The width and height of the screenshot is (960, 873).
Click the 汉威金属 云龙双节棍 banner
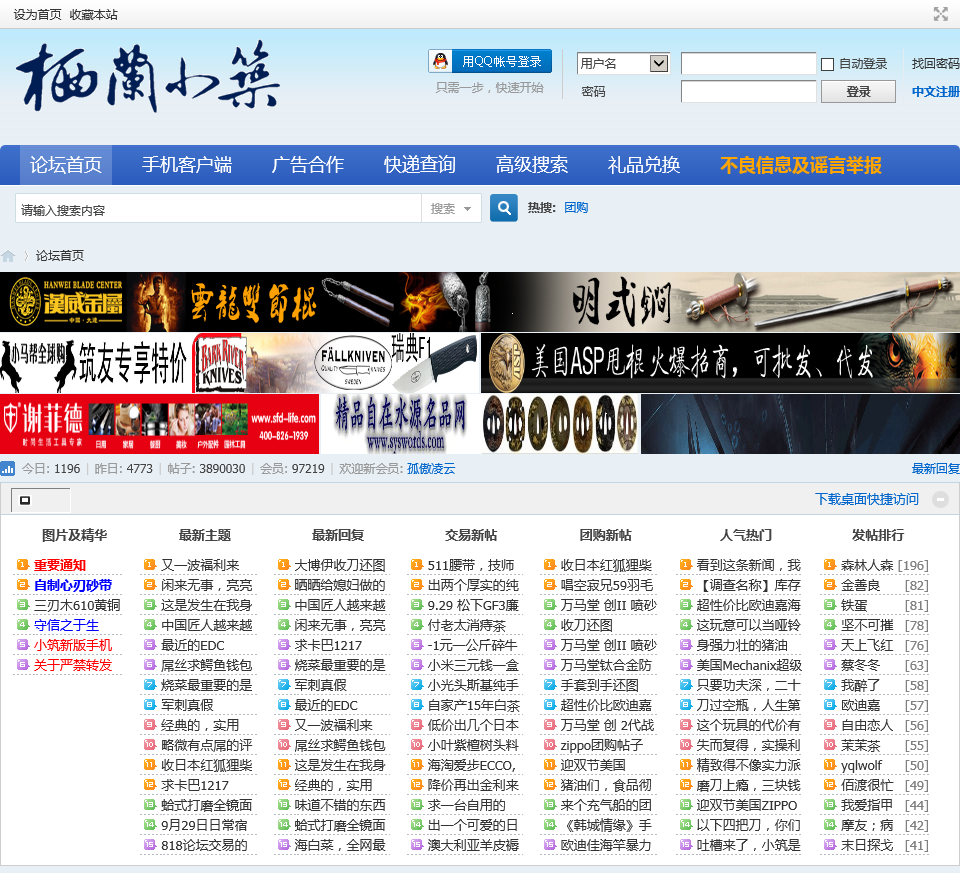tap(256, 302)
